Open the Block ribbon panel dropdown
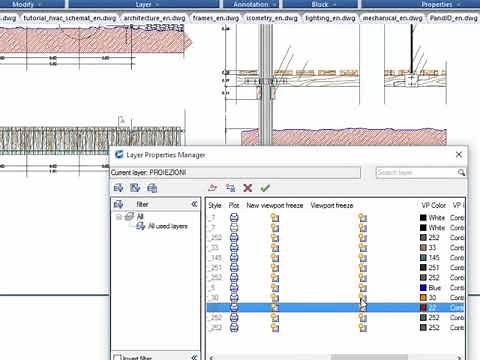 point(334,5)
